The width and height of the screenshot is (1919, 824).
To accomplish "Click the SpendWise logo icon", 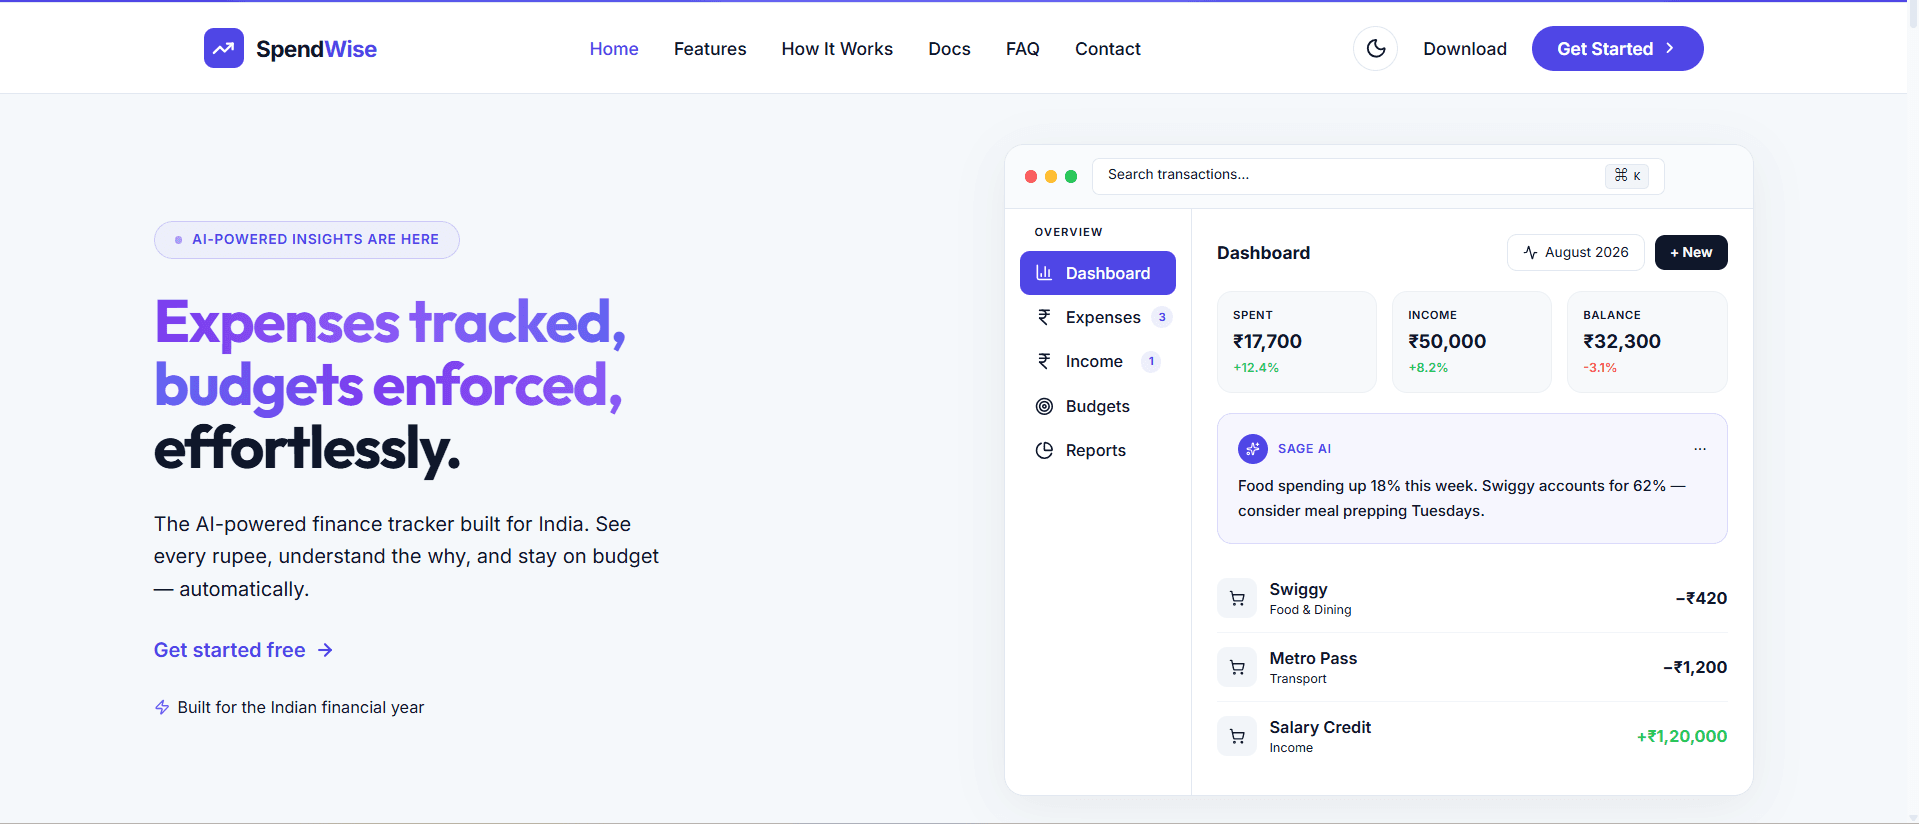I will (224, 48).
